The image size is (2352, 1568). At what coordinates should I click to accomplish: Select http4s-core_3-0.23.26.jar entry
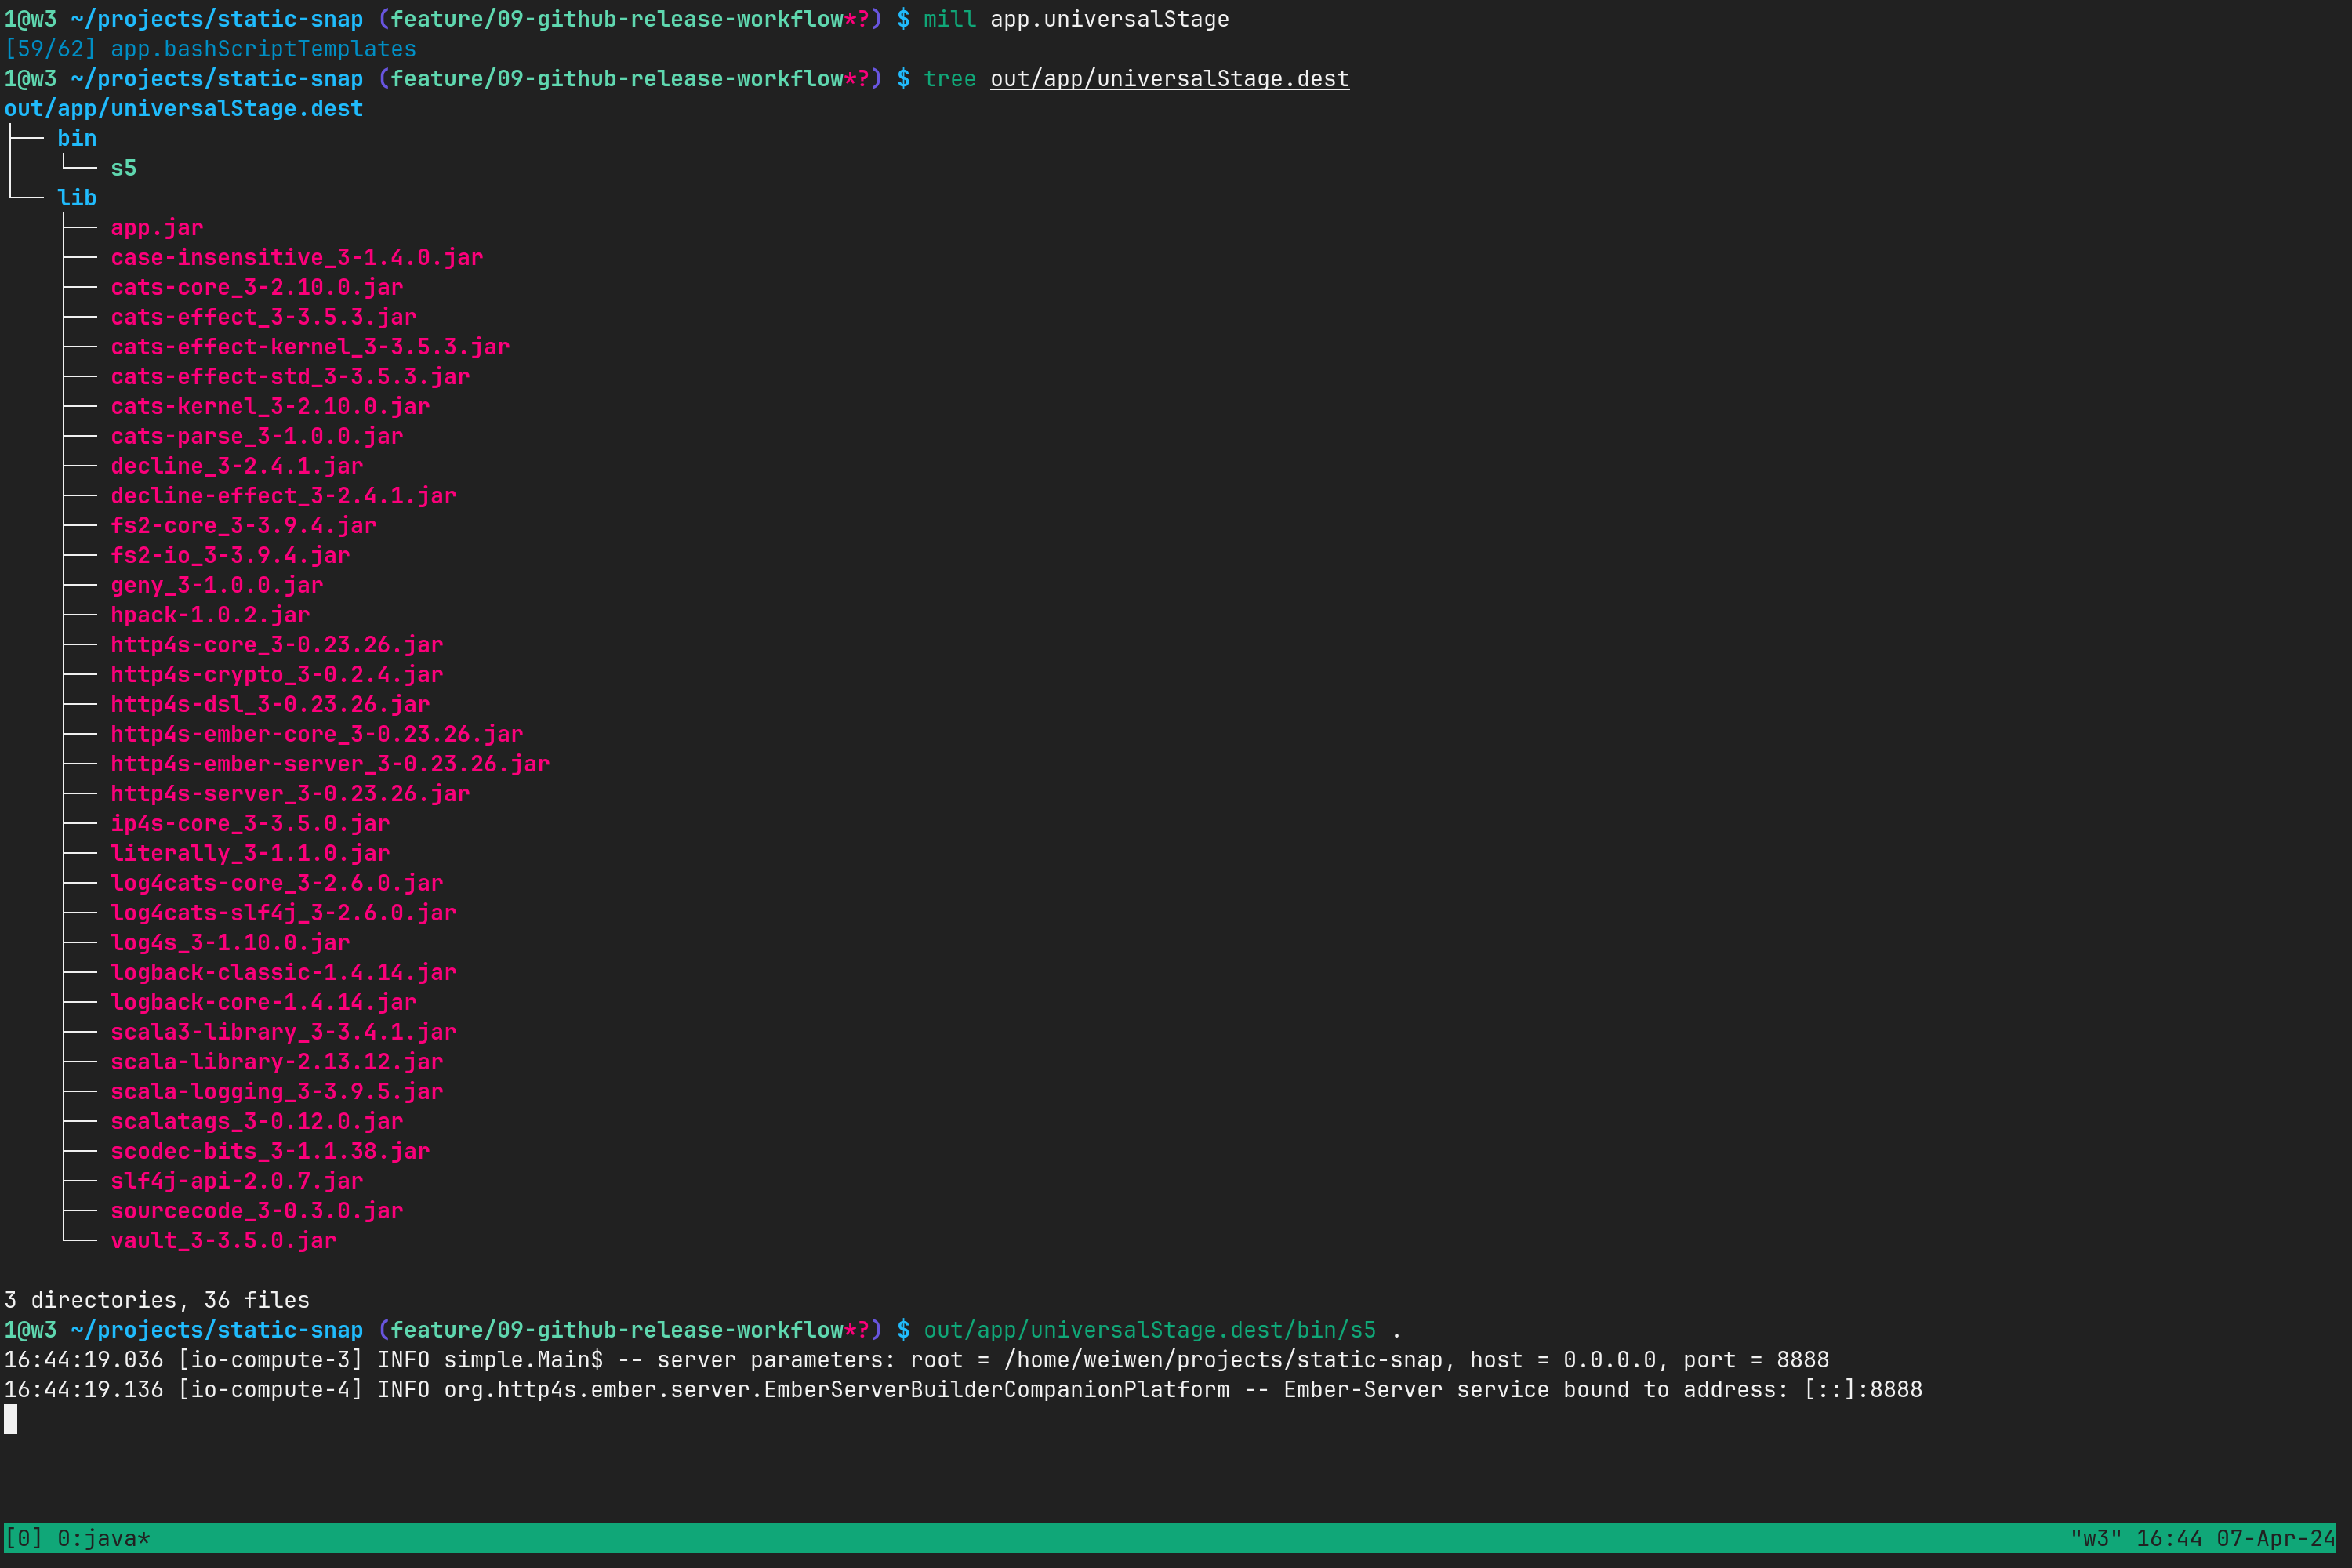[x=277, y=645]
